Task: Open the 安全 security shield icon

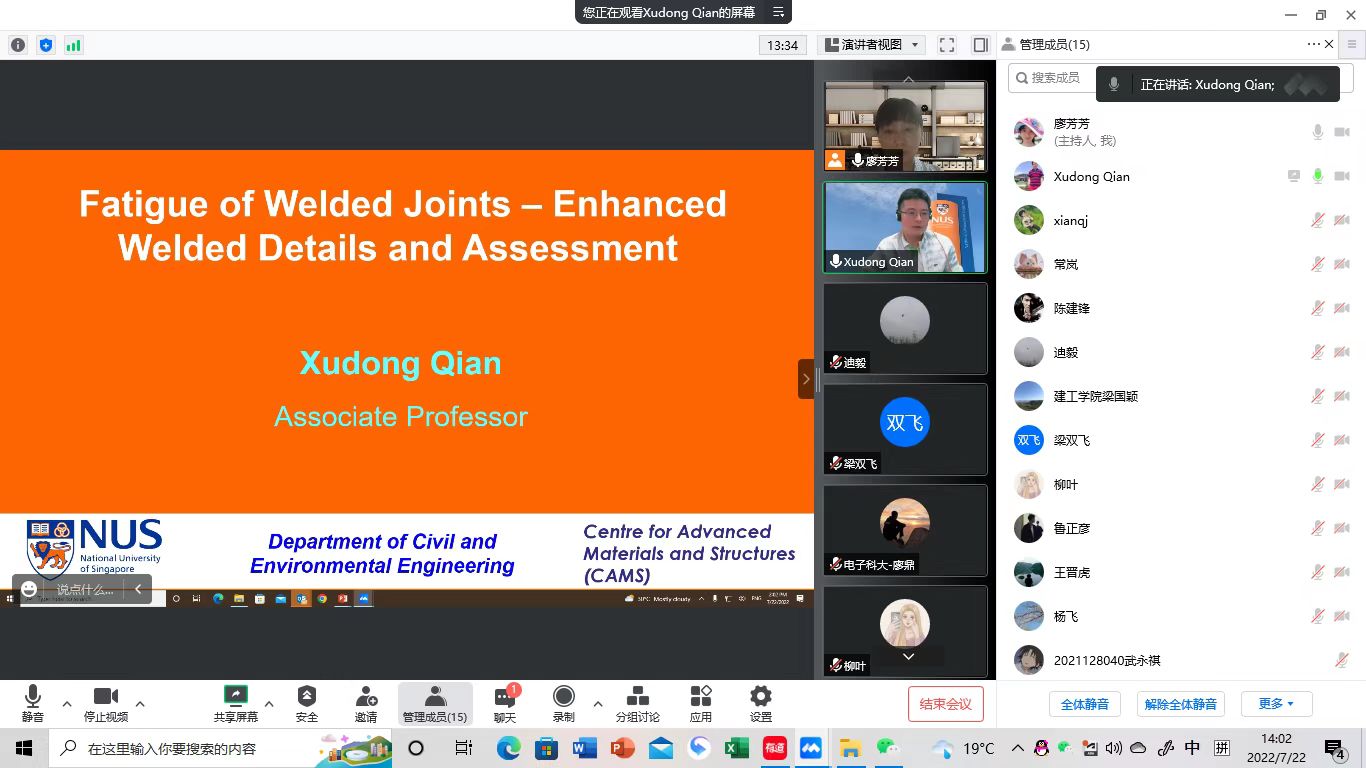Action: [x=307, y=696]
